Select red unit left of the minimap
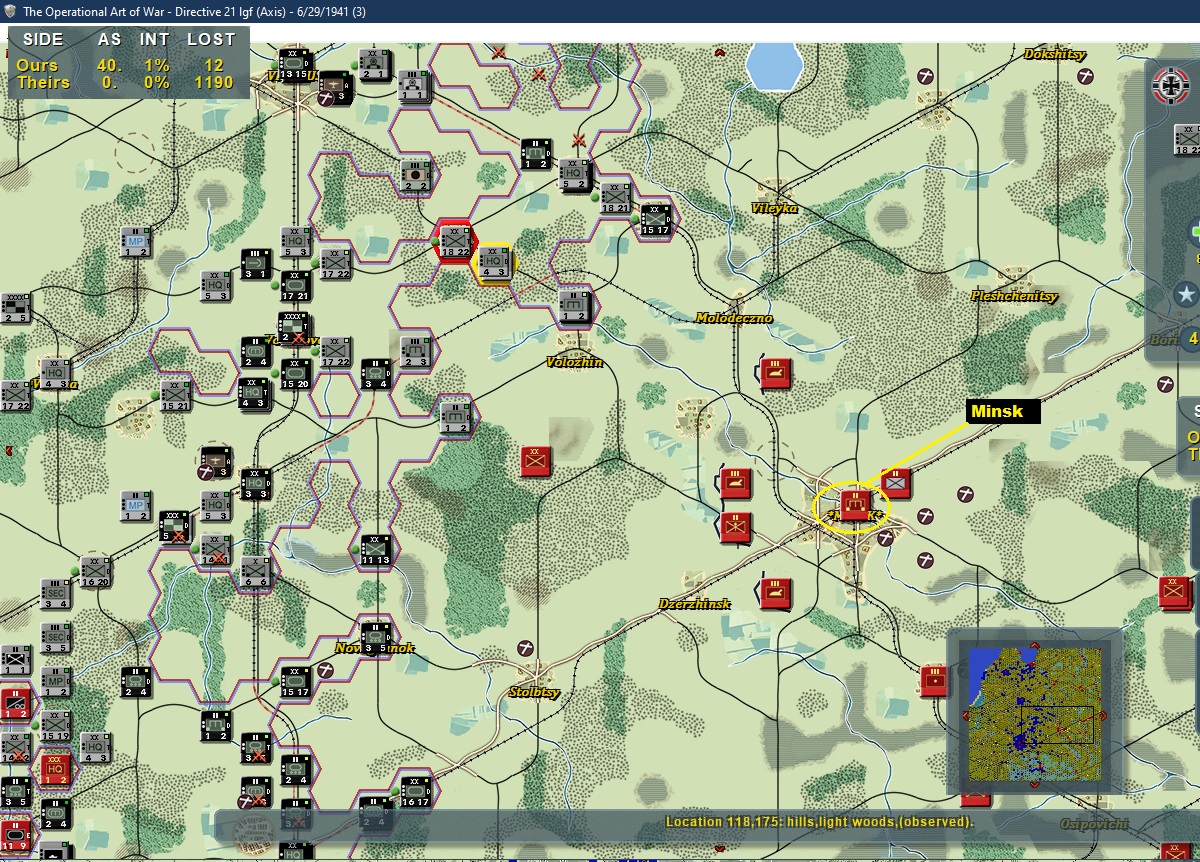The width and height of the screenshot is (1200, 862). [936, 681]
